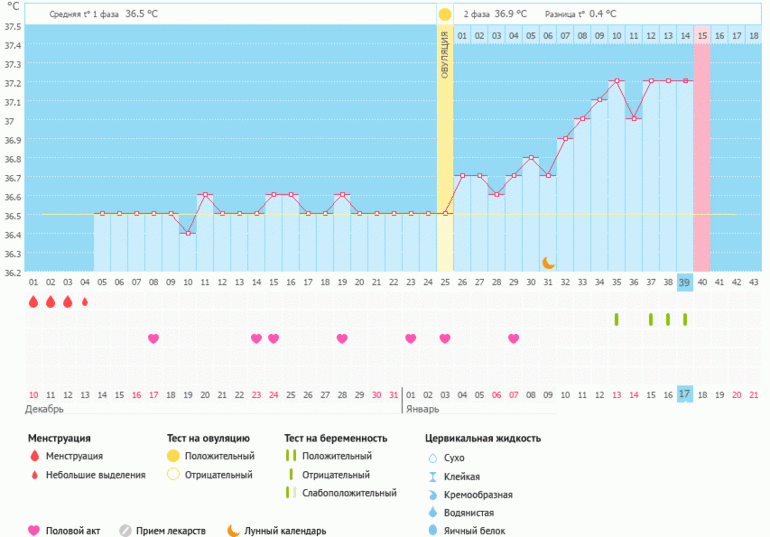Click the pink column for phase day 15
The image size is (770, 537).
pyautogui.click(x=702, y=150)
